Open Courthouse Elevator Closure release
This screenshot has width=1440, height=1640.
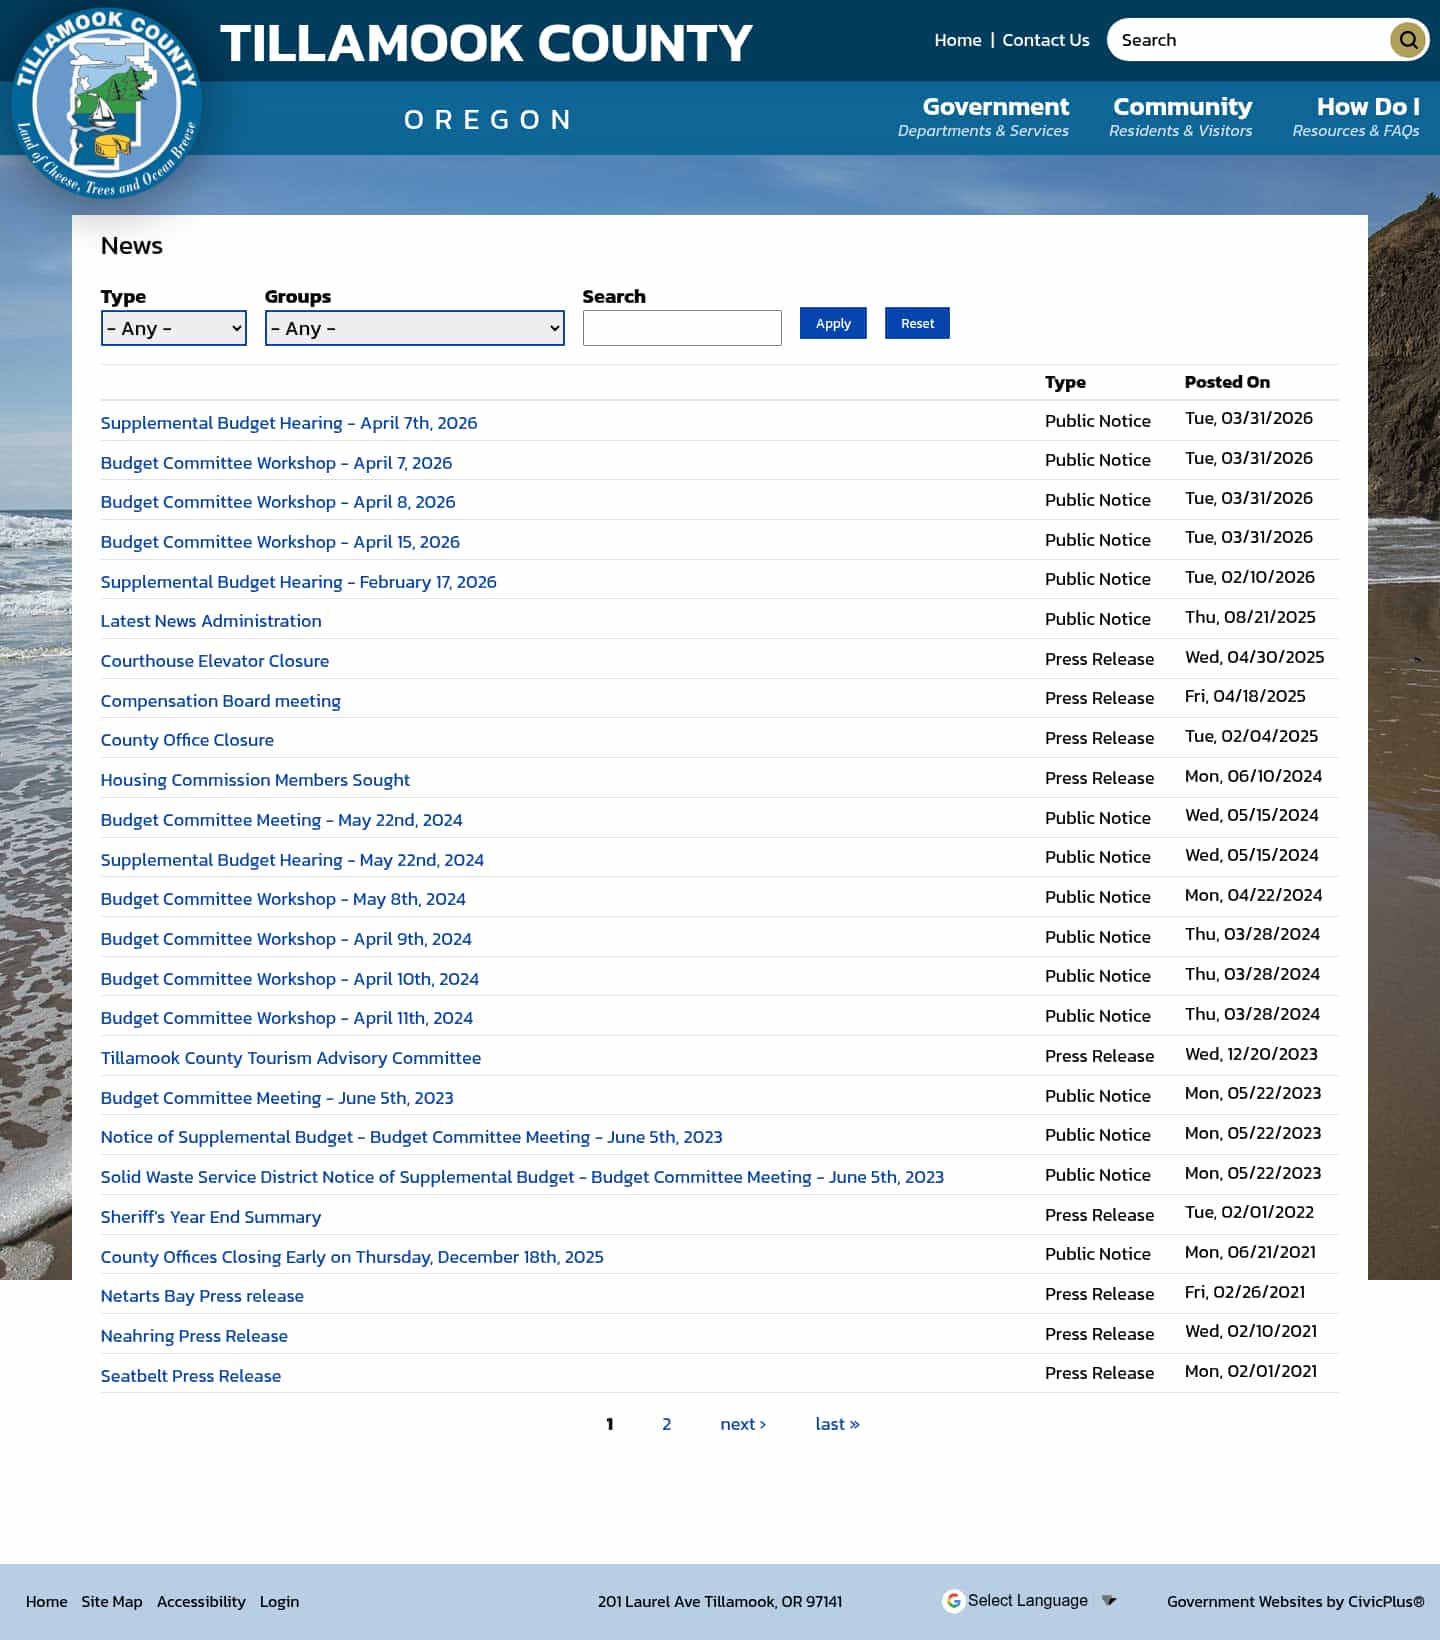(215, 661)
